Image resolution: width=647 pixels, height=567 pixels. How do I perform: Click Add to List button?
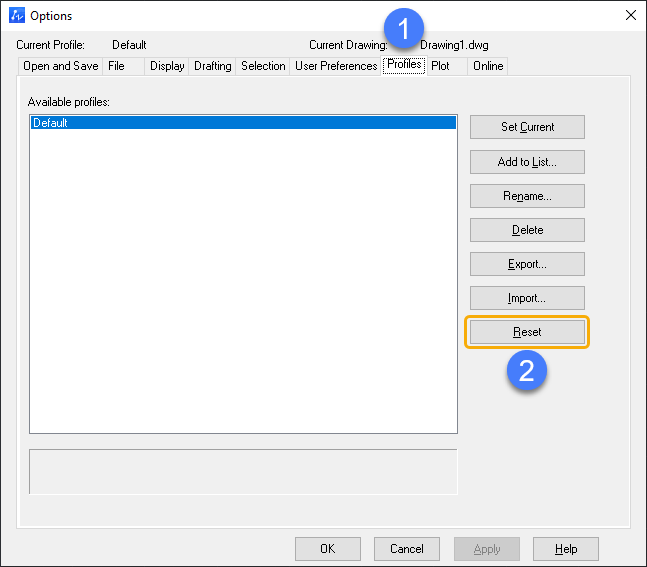click(x=527, y=162)
